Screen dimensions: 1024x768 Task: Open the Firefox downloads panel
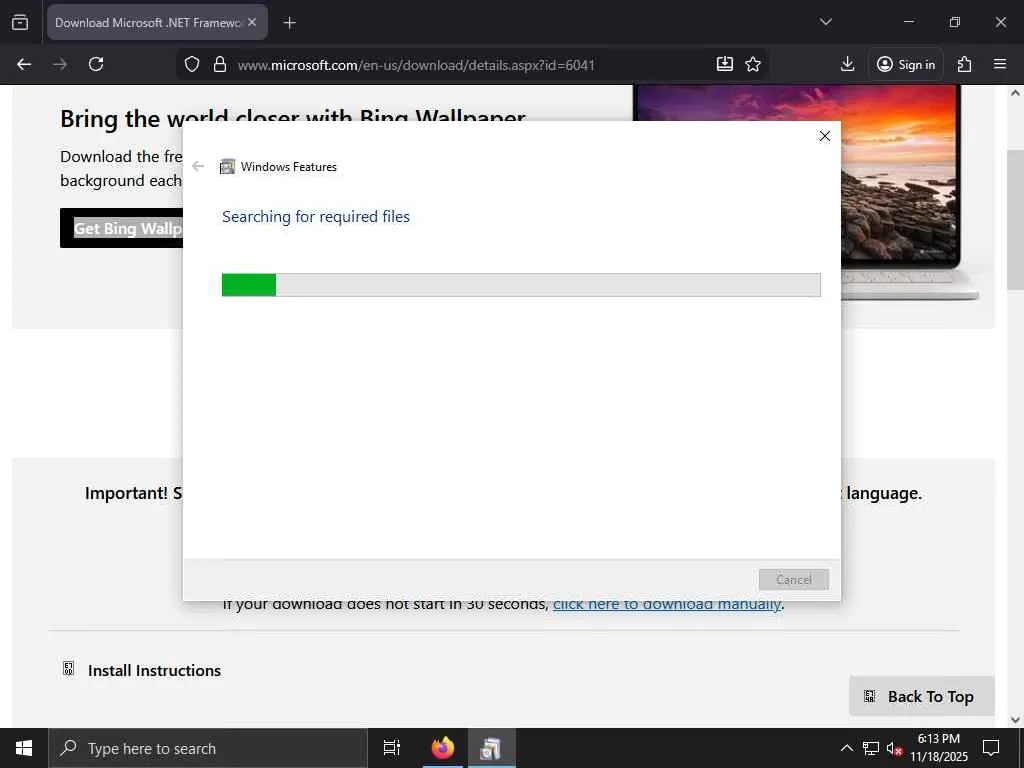(x=847, y=64)
